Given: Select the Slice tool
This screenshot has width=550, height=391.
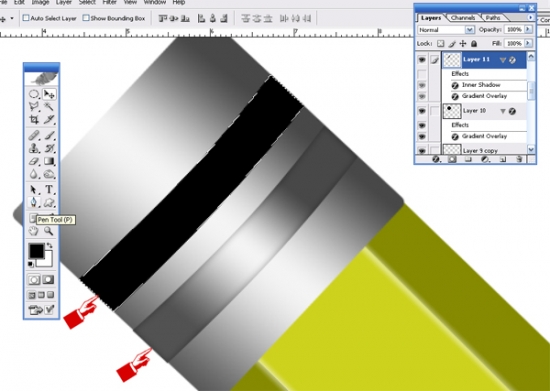Looking at the screenshot, I should pos(49,119).
